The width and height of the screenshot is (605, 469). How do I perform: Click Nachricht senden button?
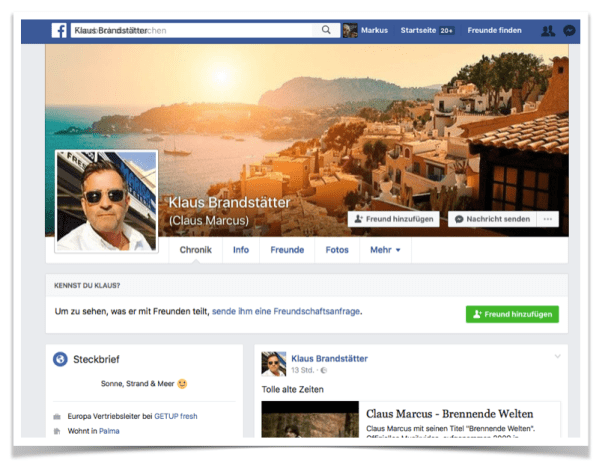pyautogui.click(x=492, y=219)
